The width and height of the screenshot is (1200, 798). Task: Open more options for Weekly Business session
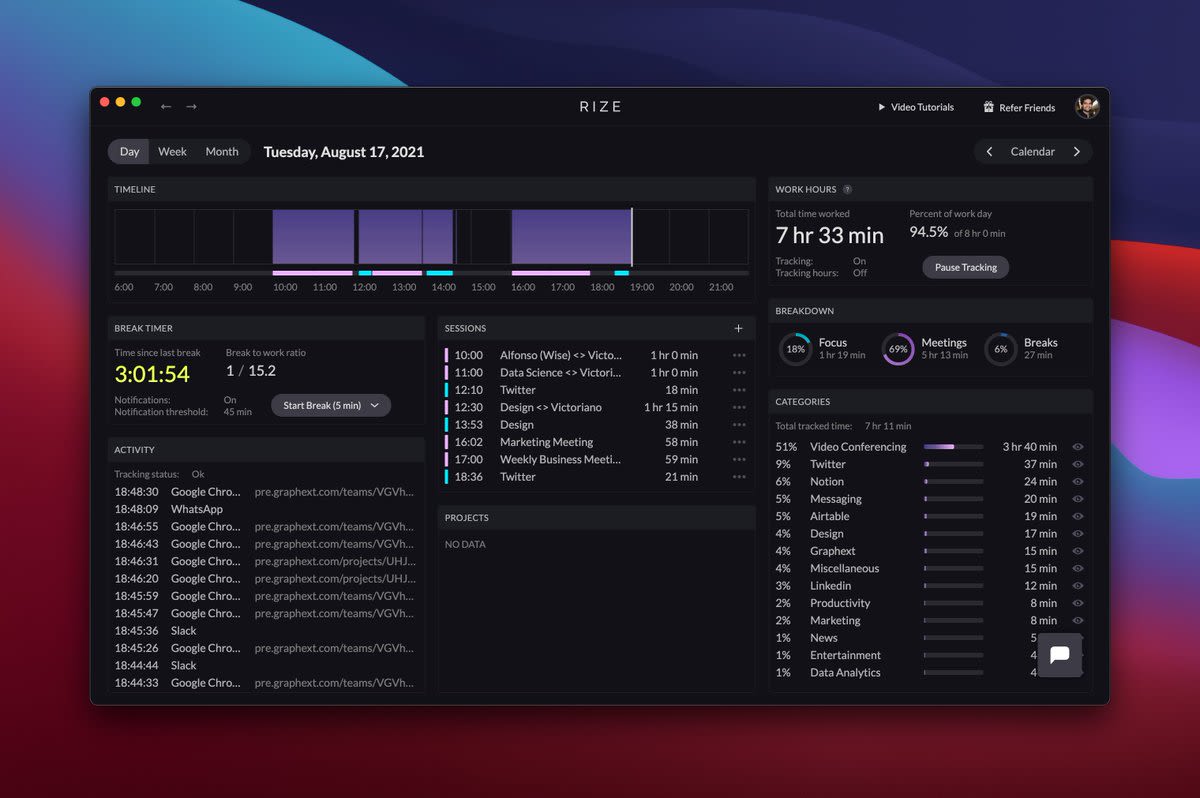pyautogui.click(x=739, y=460)
